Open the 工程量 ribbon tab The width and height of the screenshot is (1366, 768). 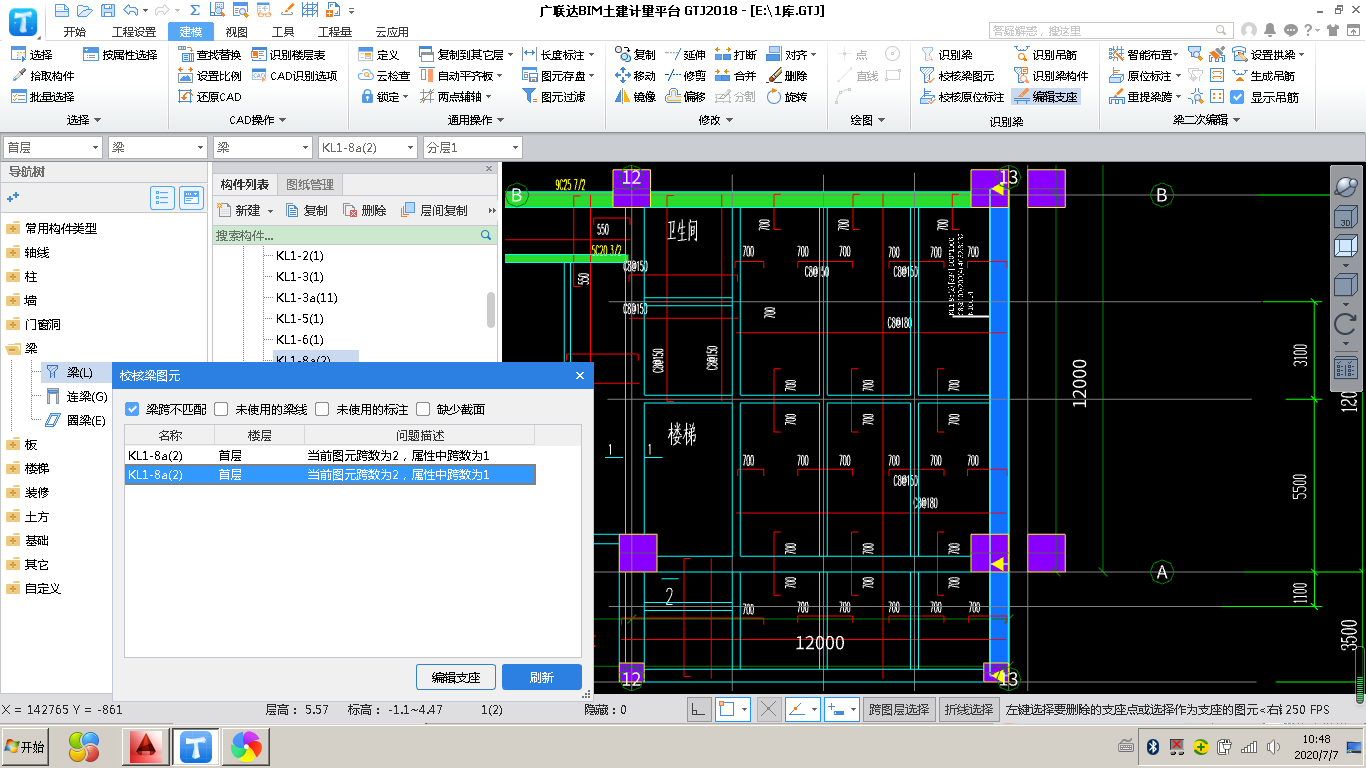click(334, 32)
